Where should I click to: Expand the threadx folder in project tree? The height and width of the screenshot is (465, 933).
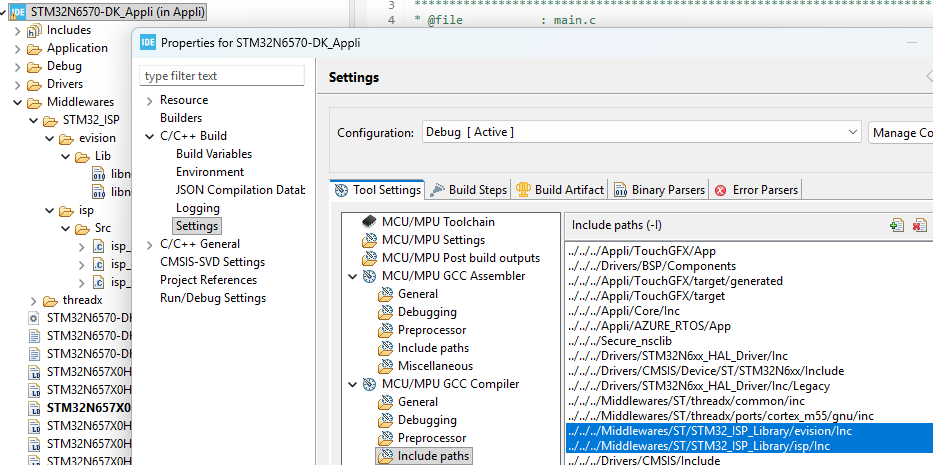click(x=33, y=301)
